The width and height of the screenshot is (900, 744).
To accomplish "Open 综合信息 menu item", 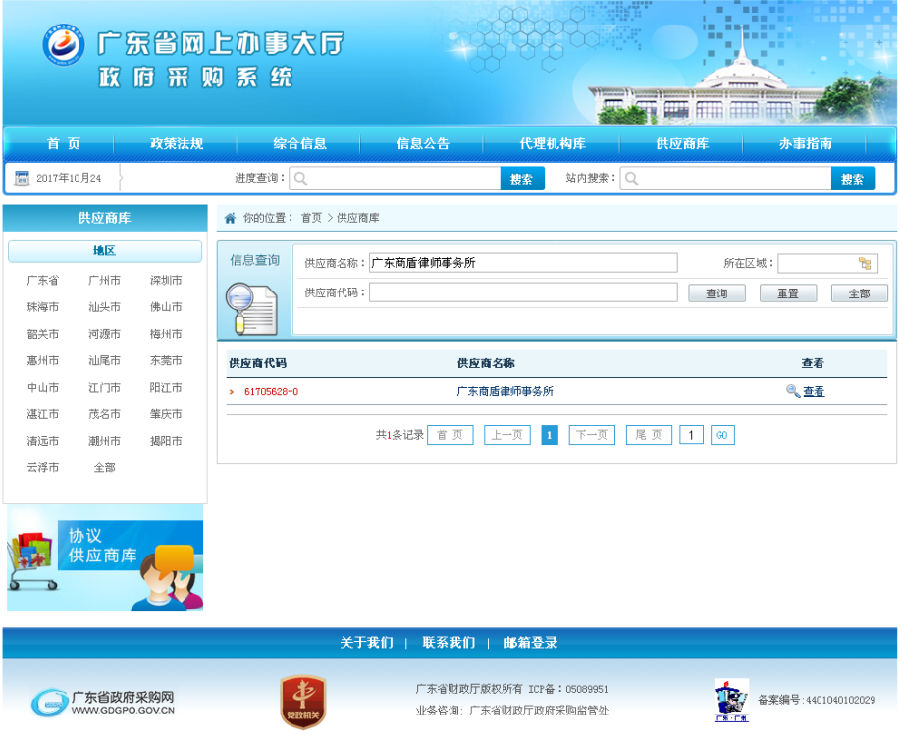I will (x=300, y=144).
